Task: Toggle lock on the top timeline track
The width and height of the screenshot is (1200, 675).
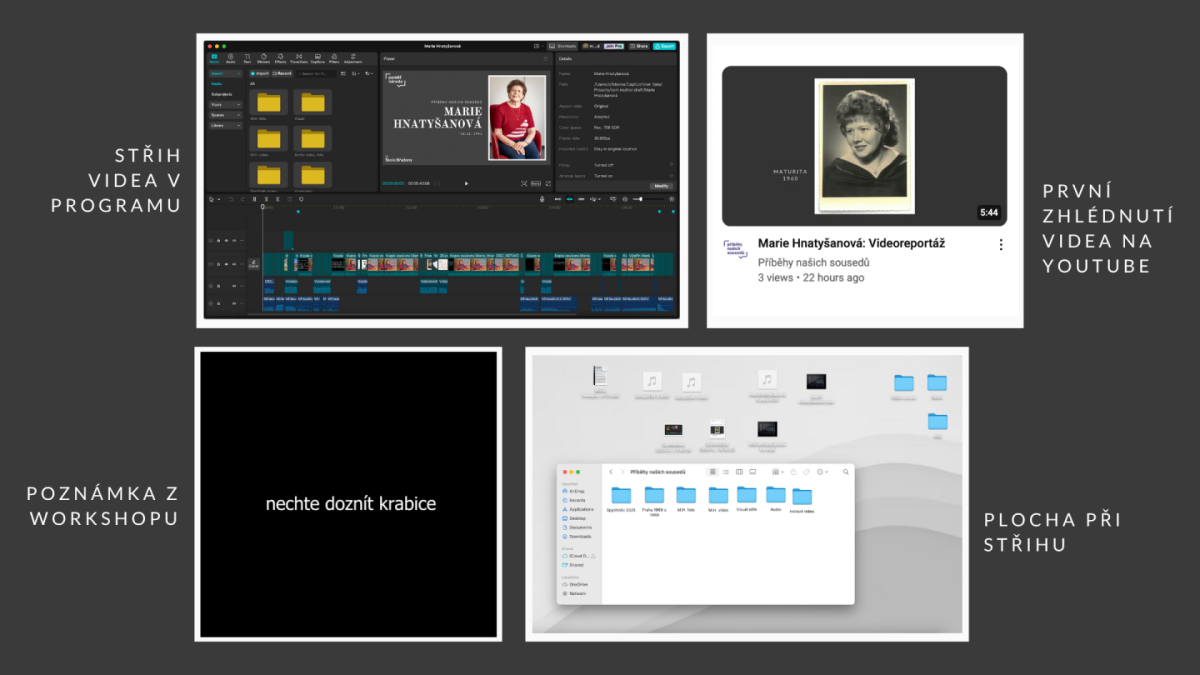Action: tap(217, 240)
